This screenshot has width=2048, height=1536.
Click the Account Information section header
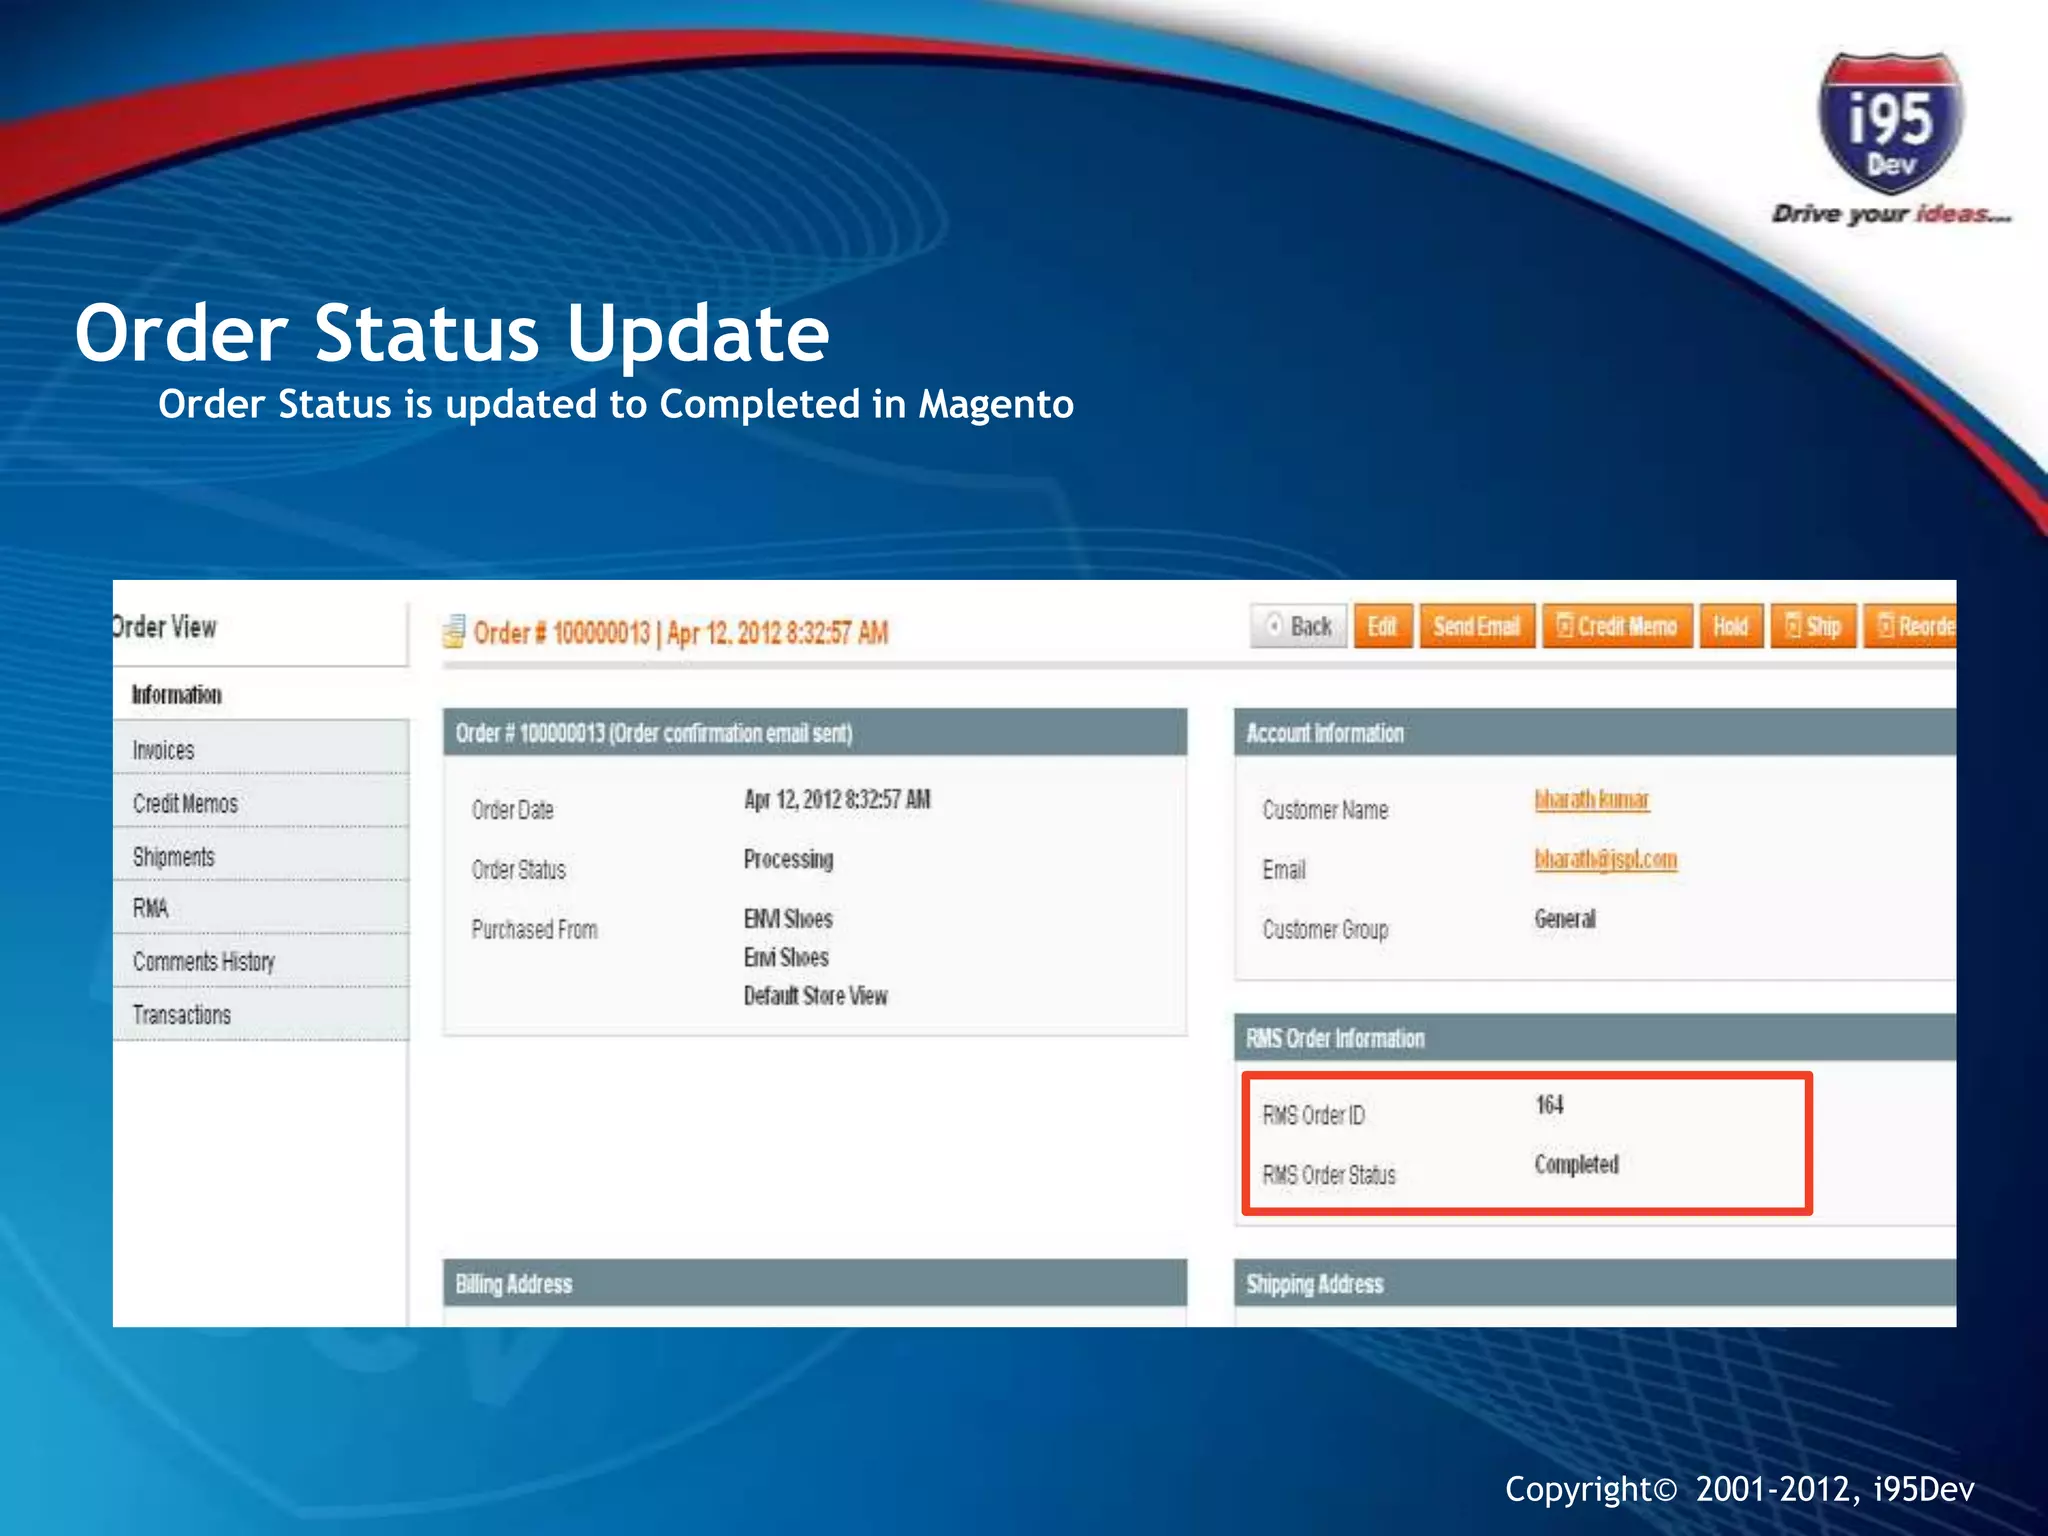tap(1595, 733)
